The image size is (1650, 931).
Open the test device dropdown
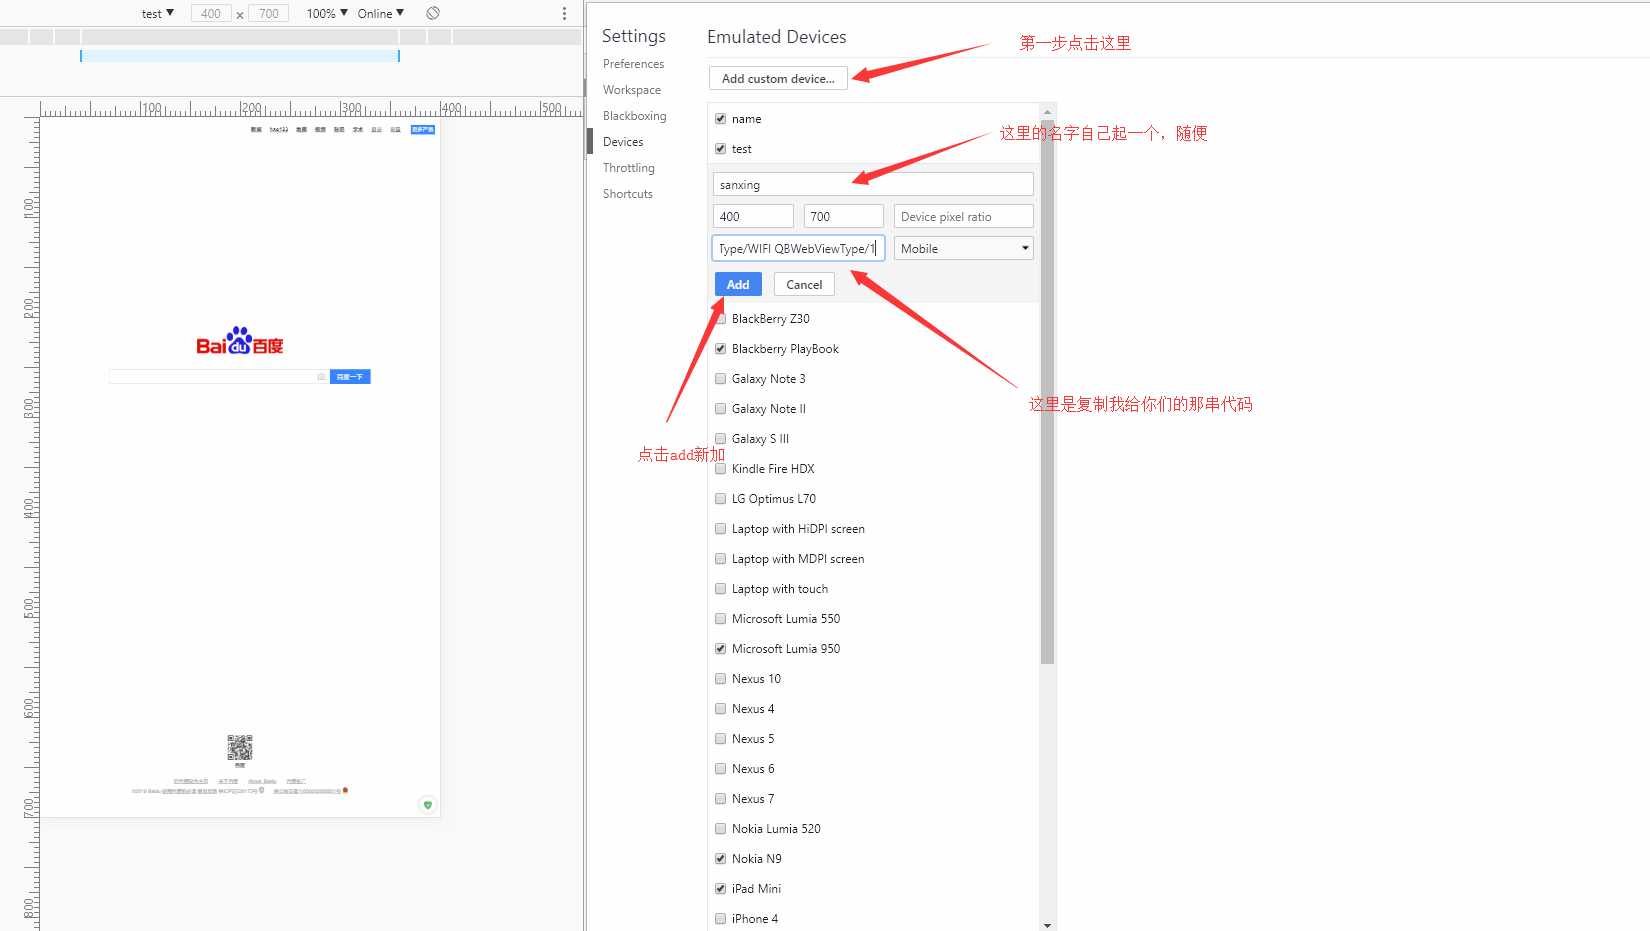158,13
